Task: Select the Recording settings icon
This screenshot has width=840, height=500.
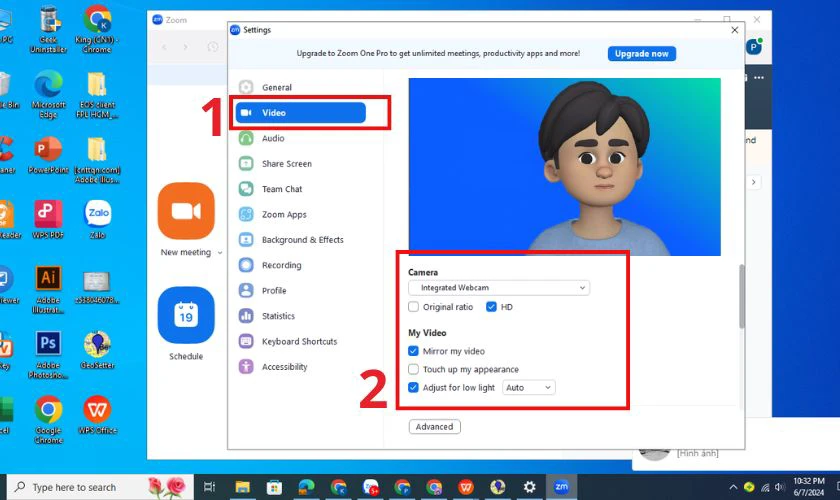Action: point(246,265)
